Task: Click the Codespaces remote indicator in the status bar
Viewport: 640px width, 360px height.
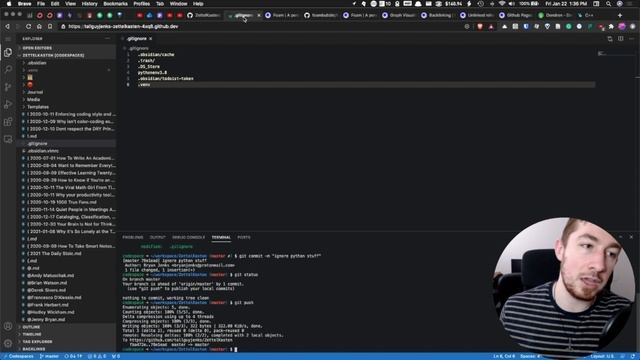Action: click(19, 356)
